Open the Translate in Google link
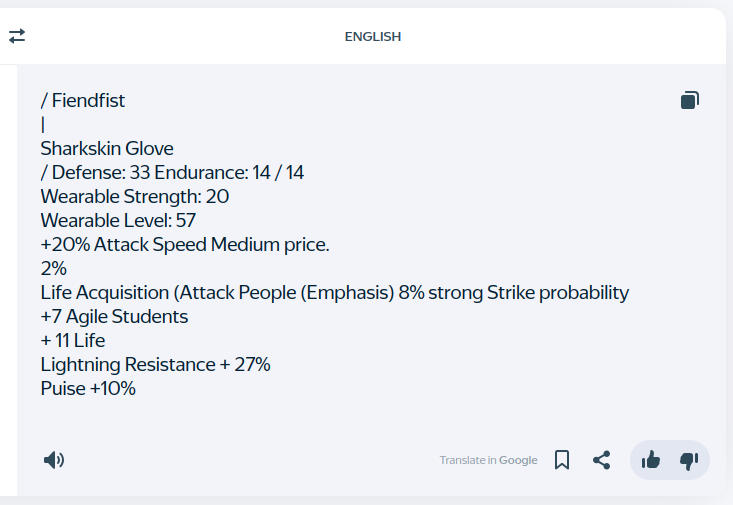This screenshot has width=733, height=505. click(489, 460)
